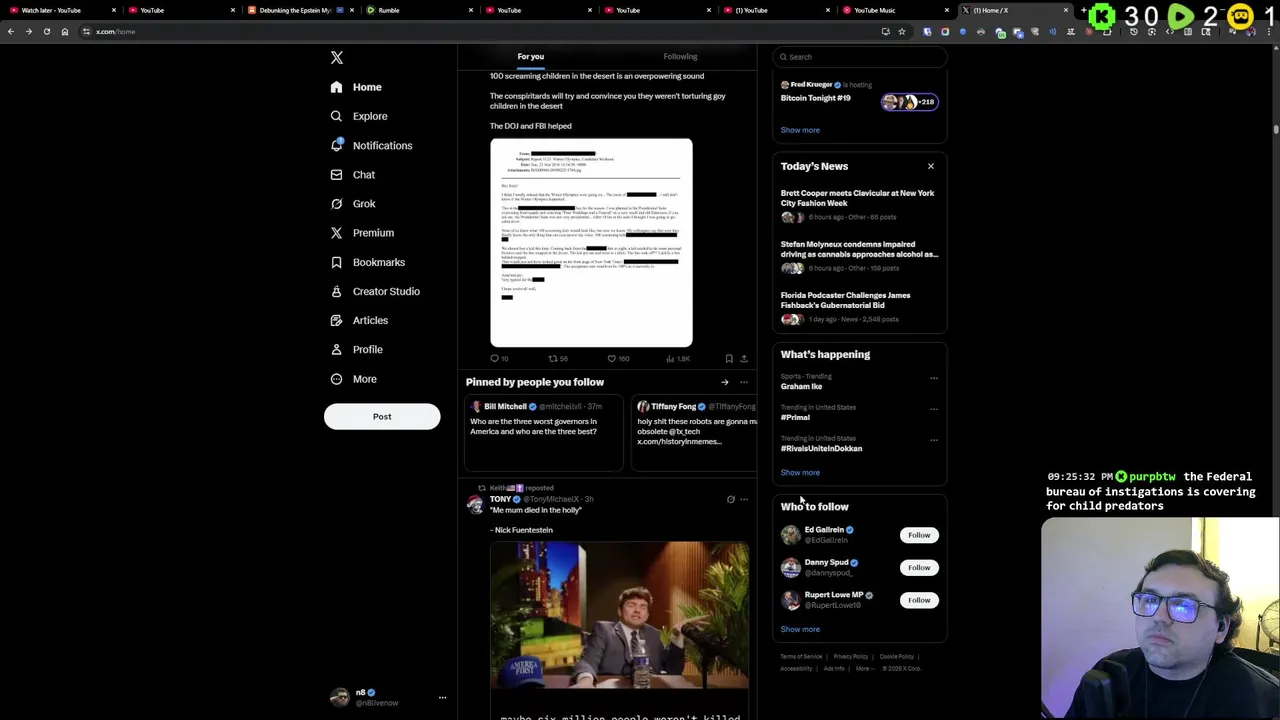Play the TONY post video thumbnail
This screenshot has height=720, width=1280.
tap(619, 615)
